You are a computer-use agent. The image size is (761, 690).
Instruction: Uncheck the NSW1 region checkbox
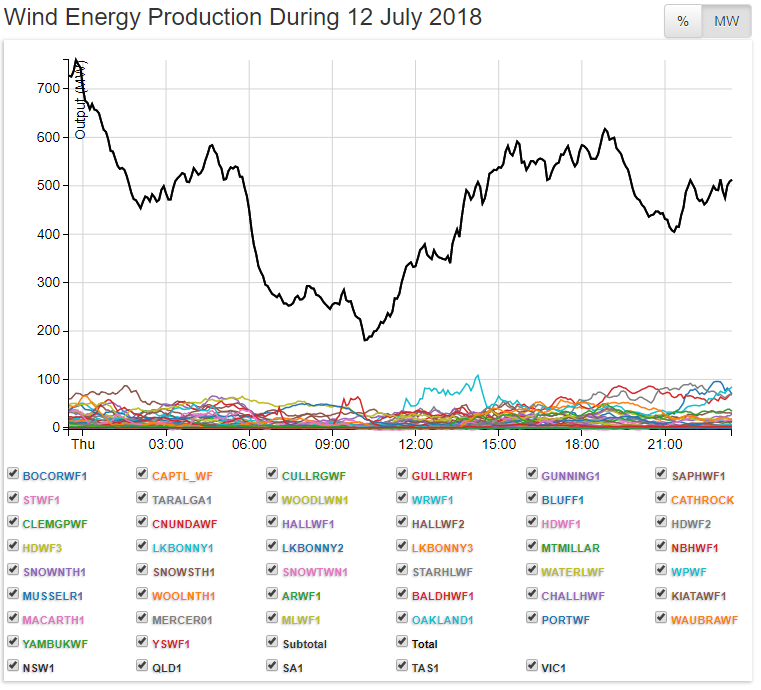pyautogui.click(x=13, y=665)
